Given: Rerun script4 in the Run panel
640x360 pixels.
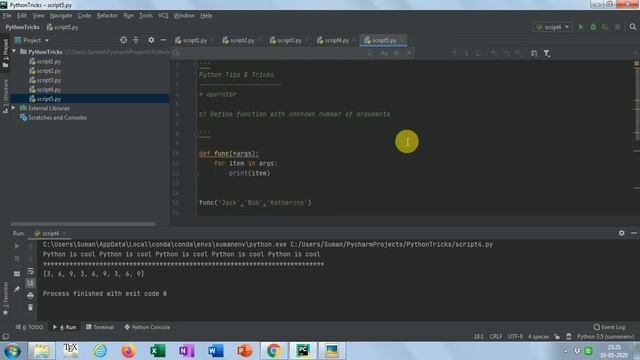Looking at the screenshot, I should click(17, 246).
